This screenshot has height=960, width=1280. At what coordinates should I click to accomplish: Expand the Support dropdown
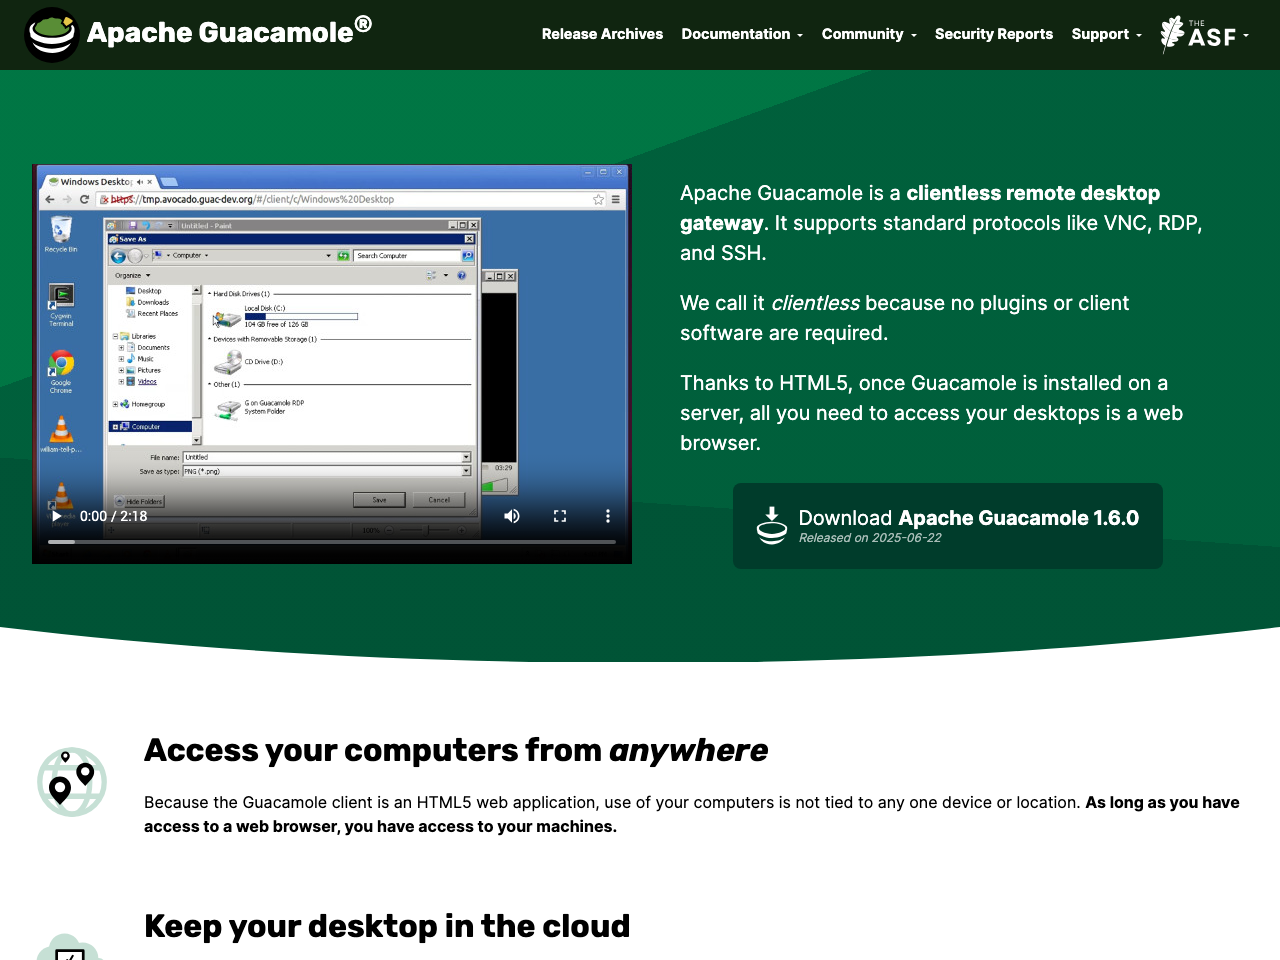pos(1105,34)
